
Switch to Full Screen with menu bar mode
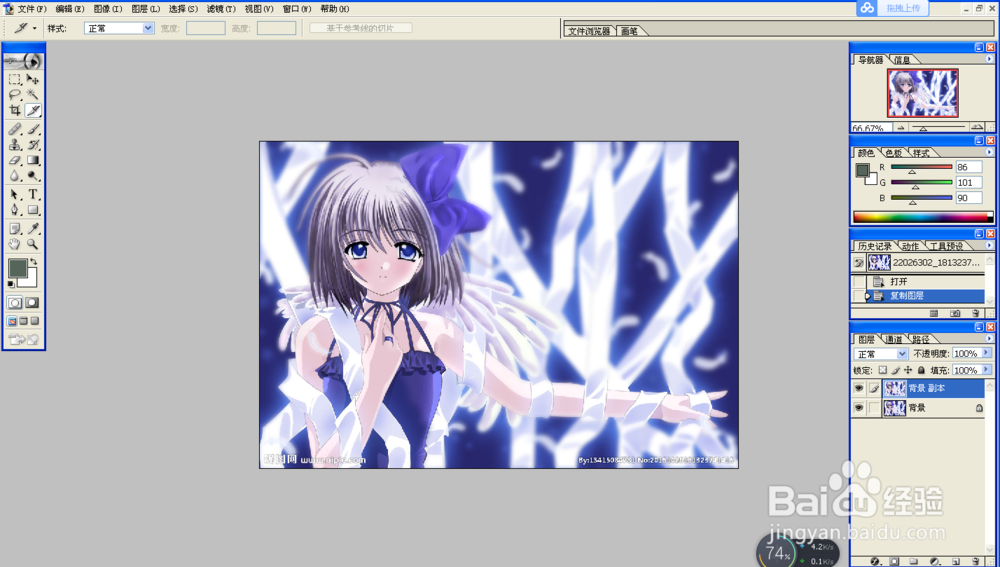pos(24,321)
